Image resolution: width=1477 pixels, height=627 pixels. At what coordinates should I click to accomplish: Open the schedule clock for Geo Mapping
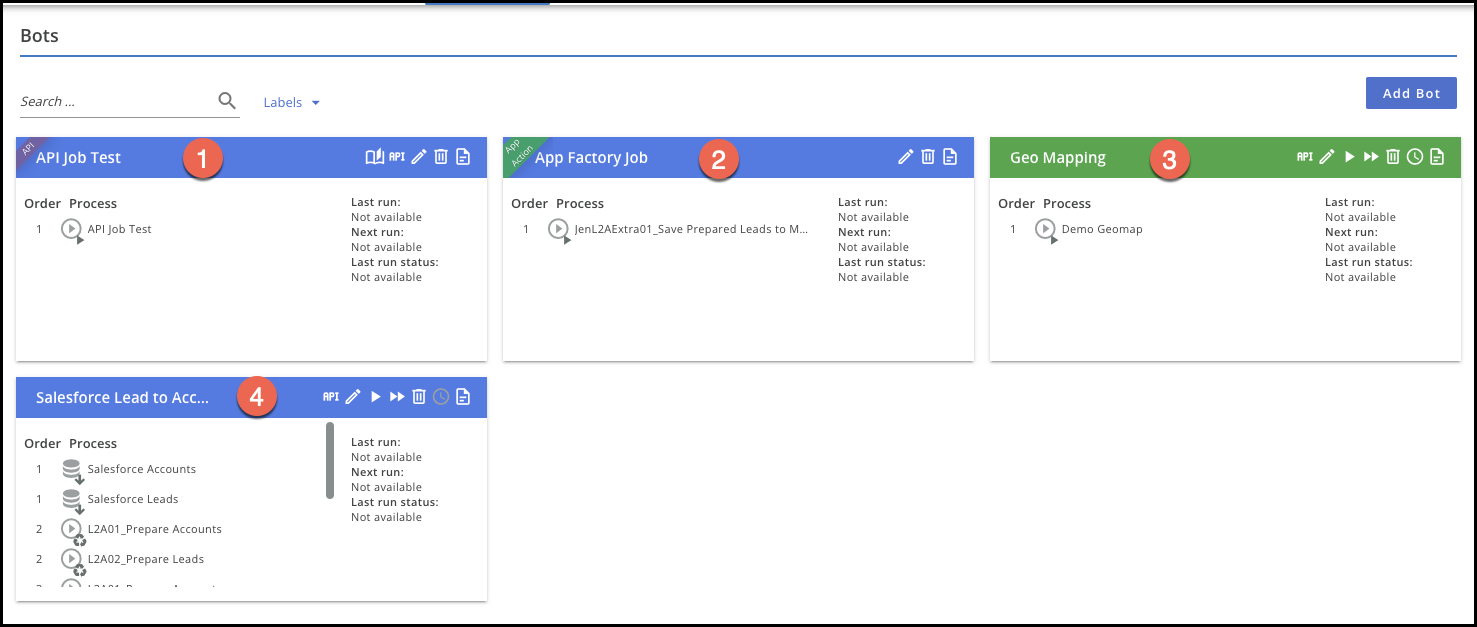click(1416, 156)
